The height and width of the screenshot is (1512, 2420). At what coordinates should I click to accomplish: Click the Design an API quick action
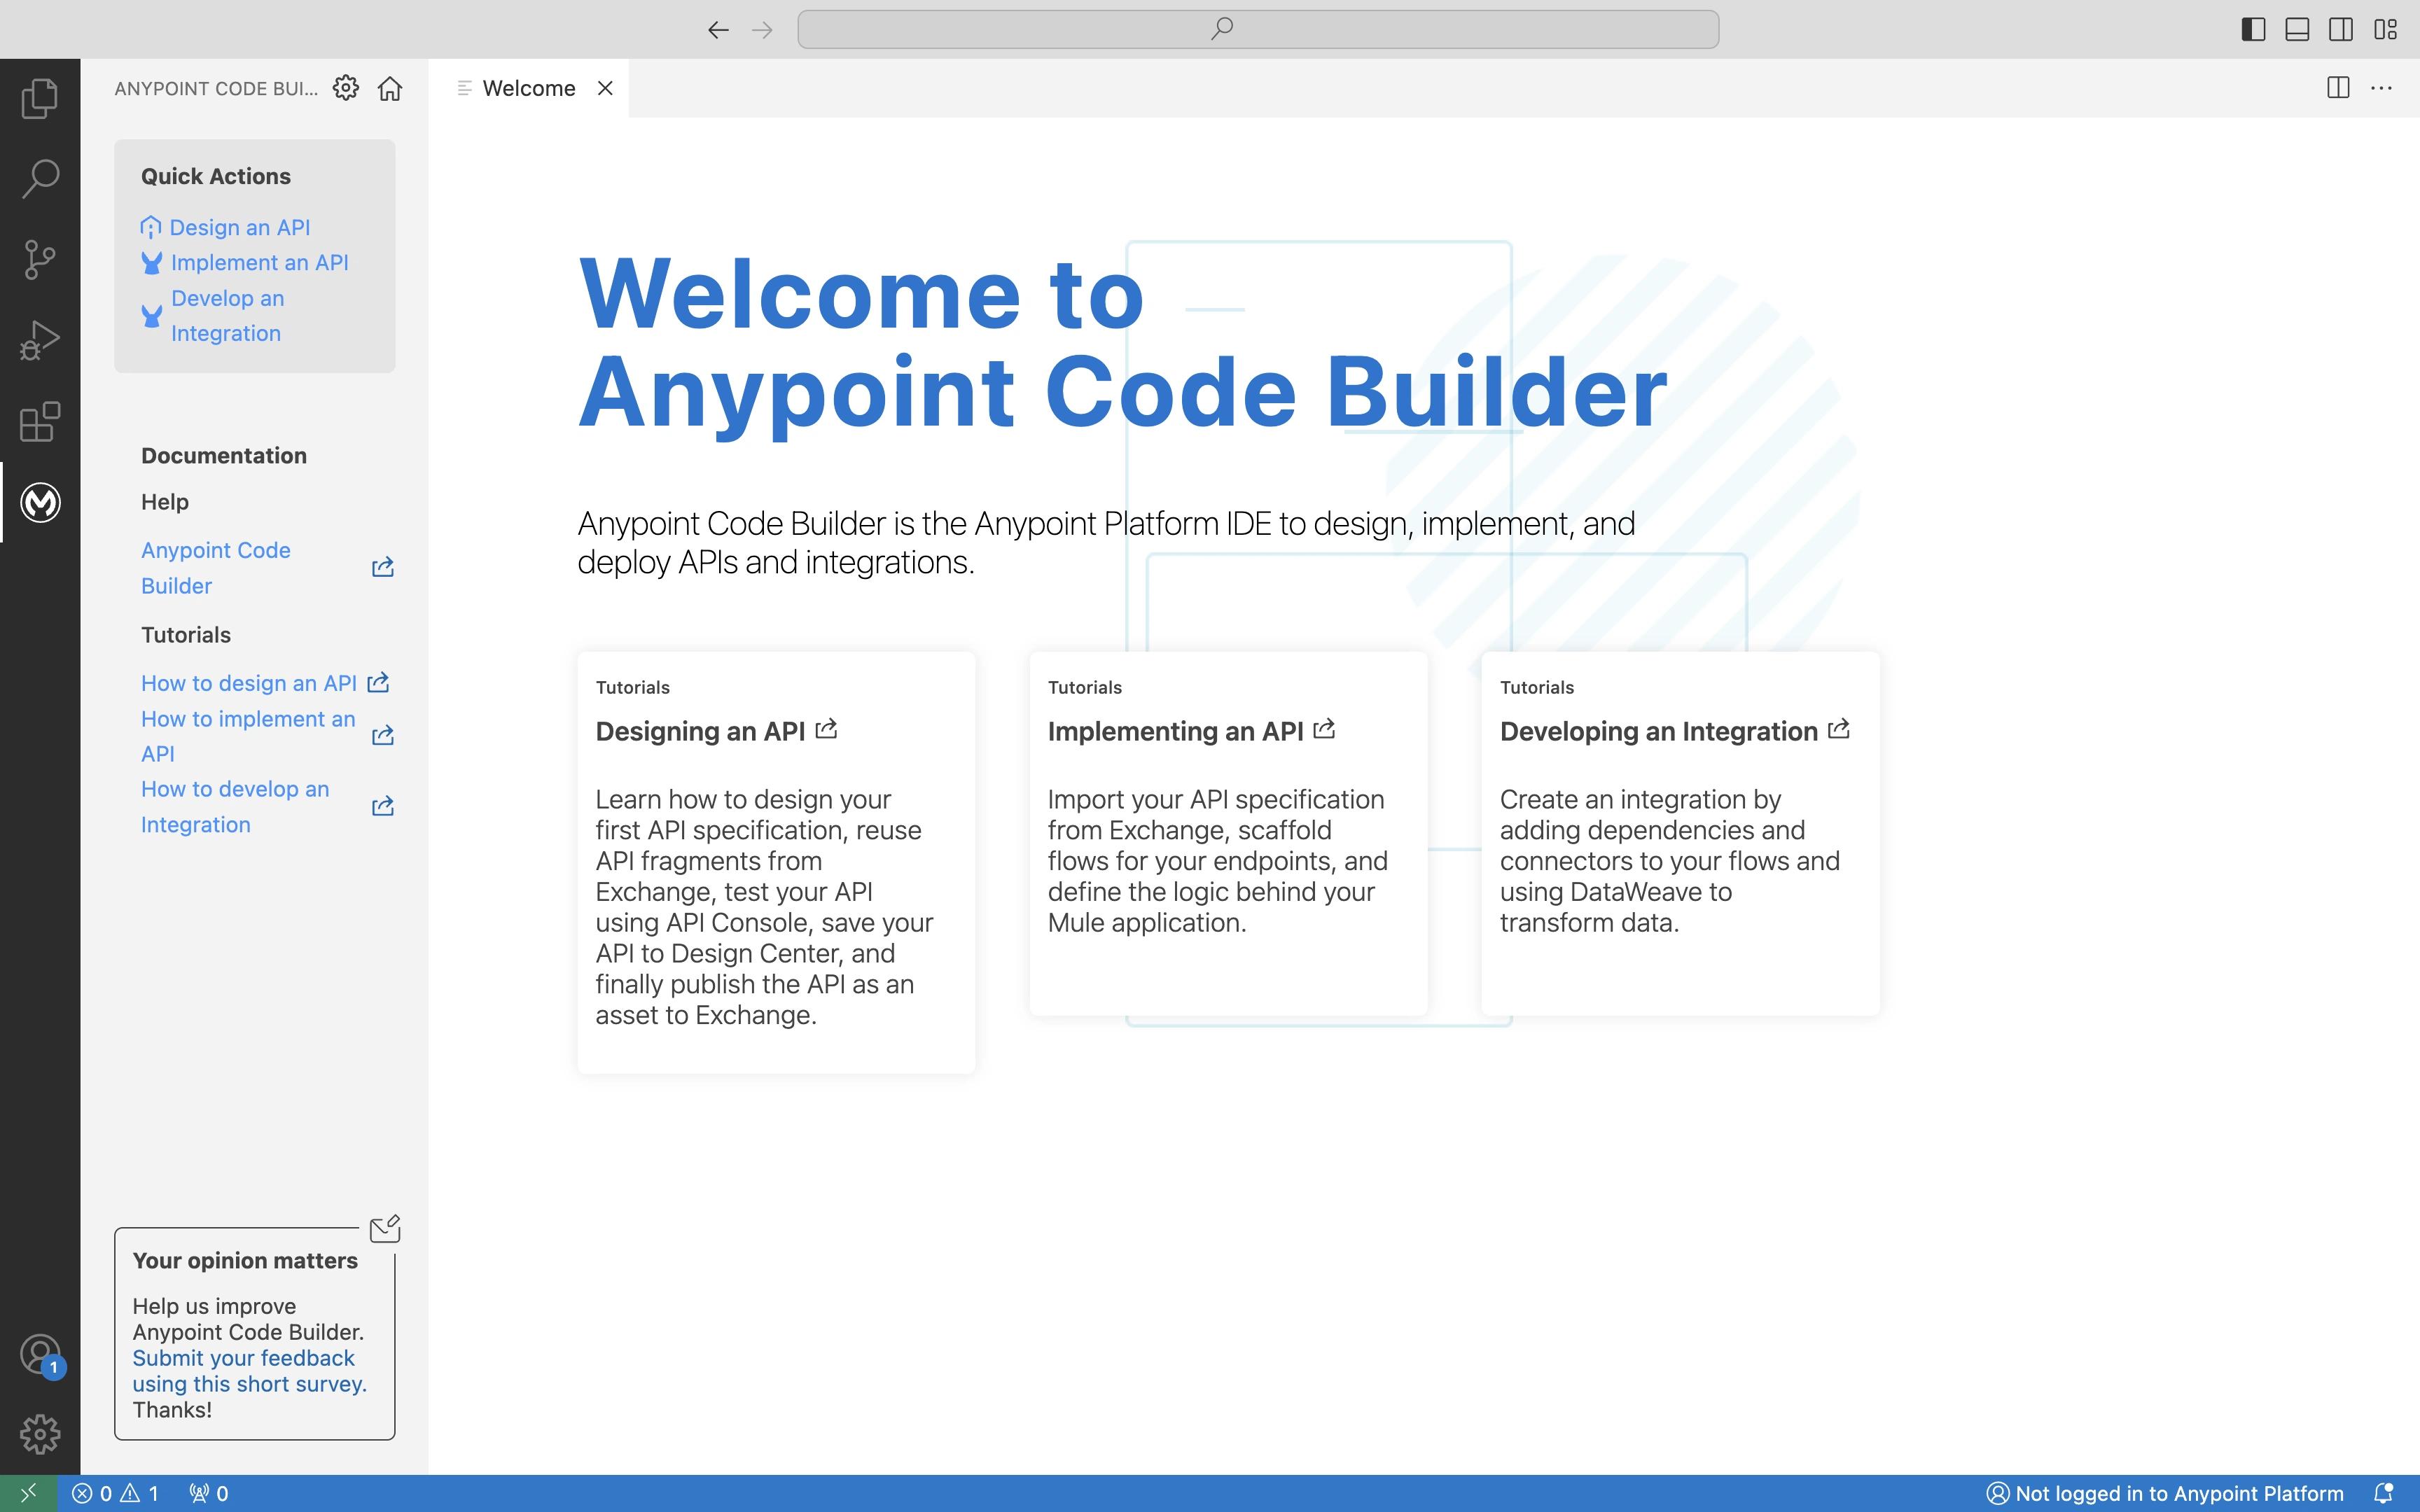[x=239, y=227]
